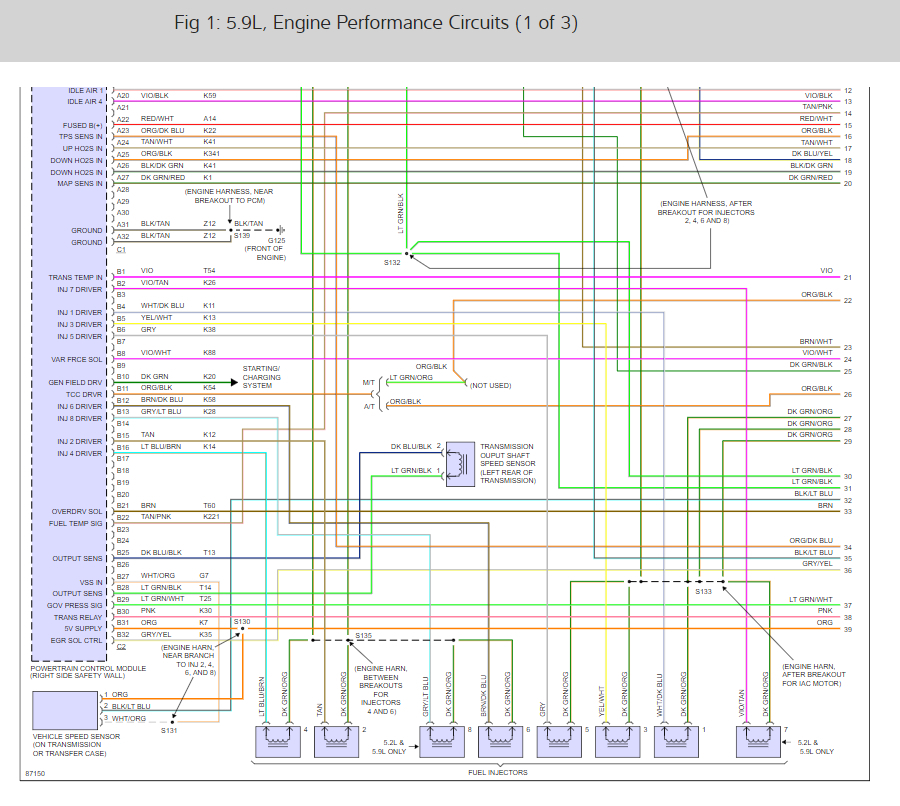Click fuel injector 7 symbol
This screenshot has width=900, height=806.
758,741
